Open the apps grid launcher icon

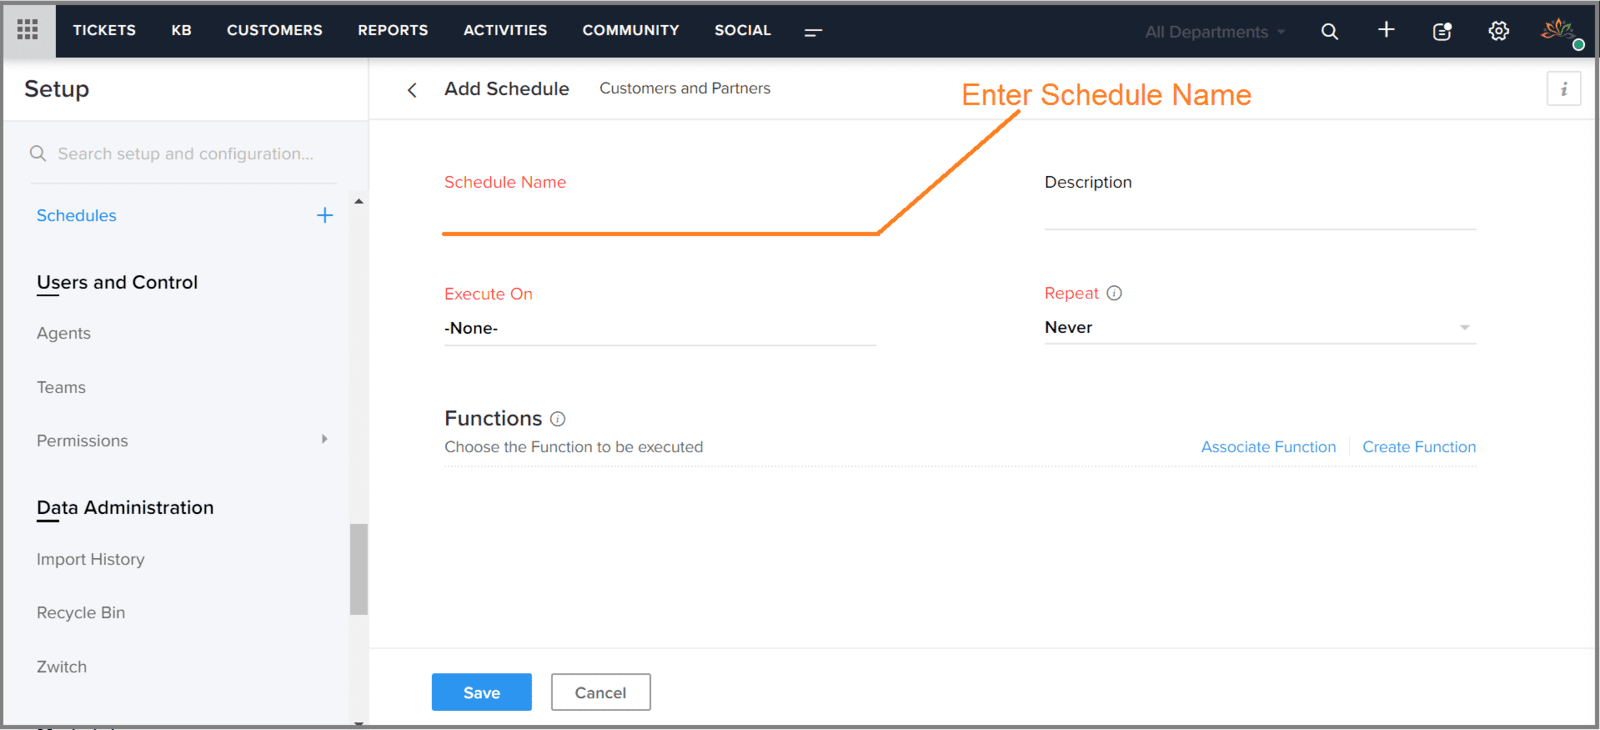(x=28, y=30)
